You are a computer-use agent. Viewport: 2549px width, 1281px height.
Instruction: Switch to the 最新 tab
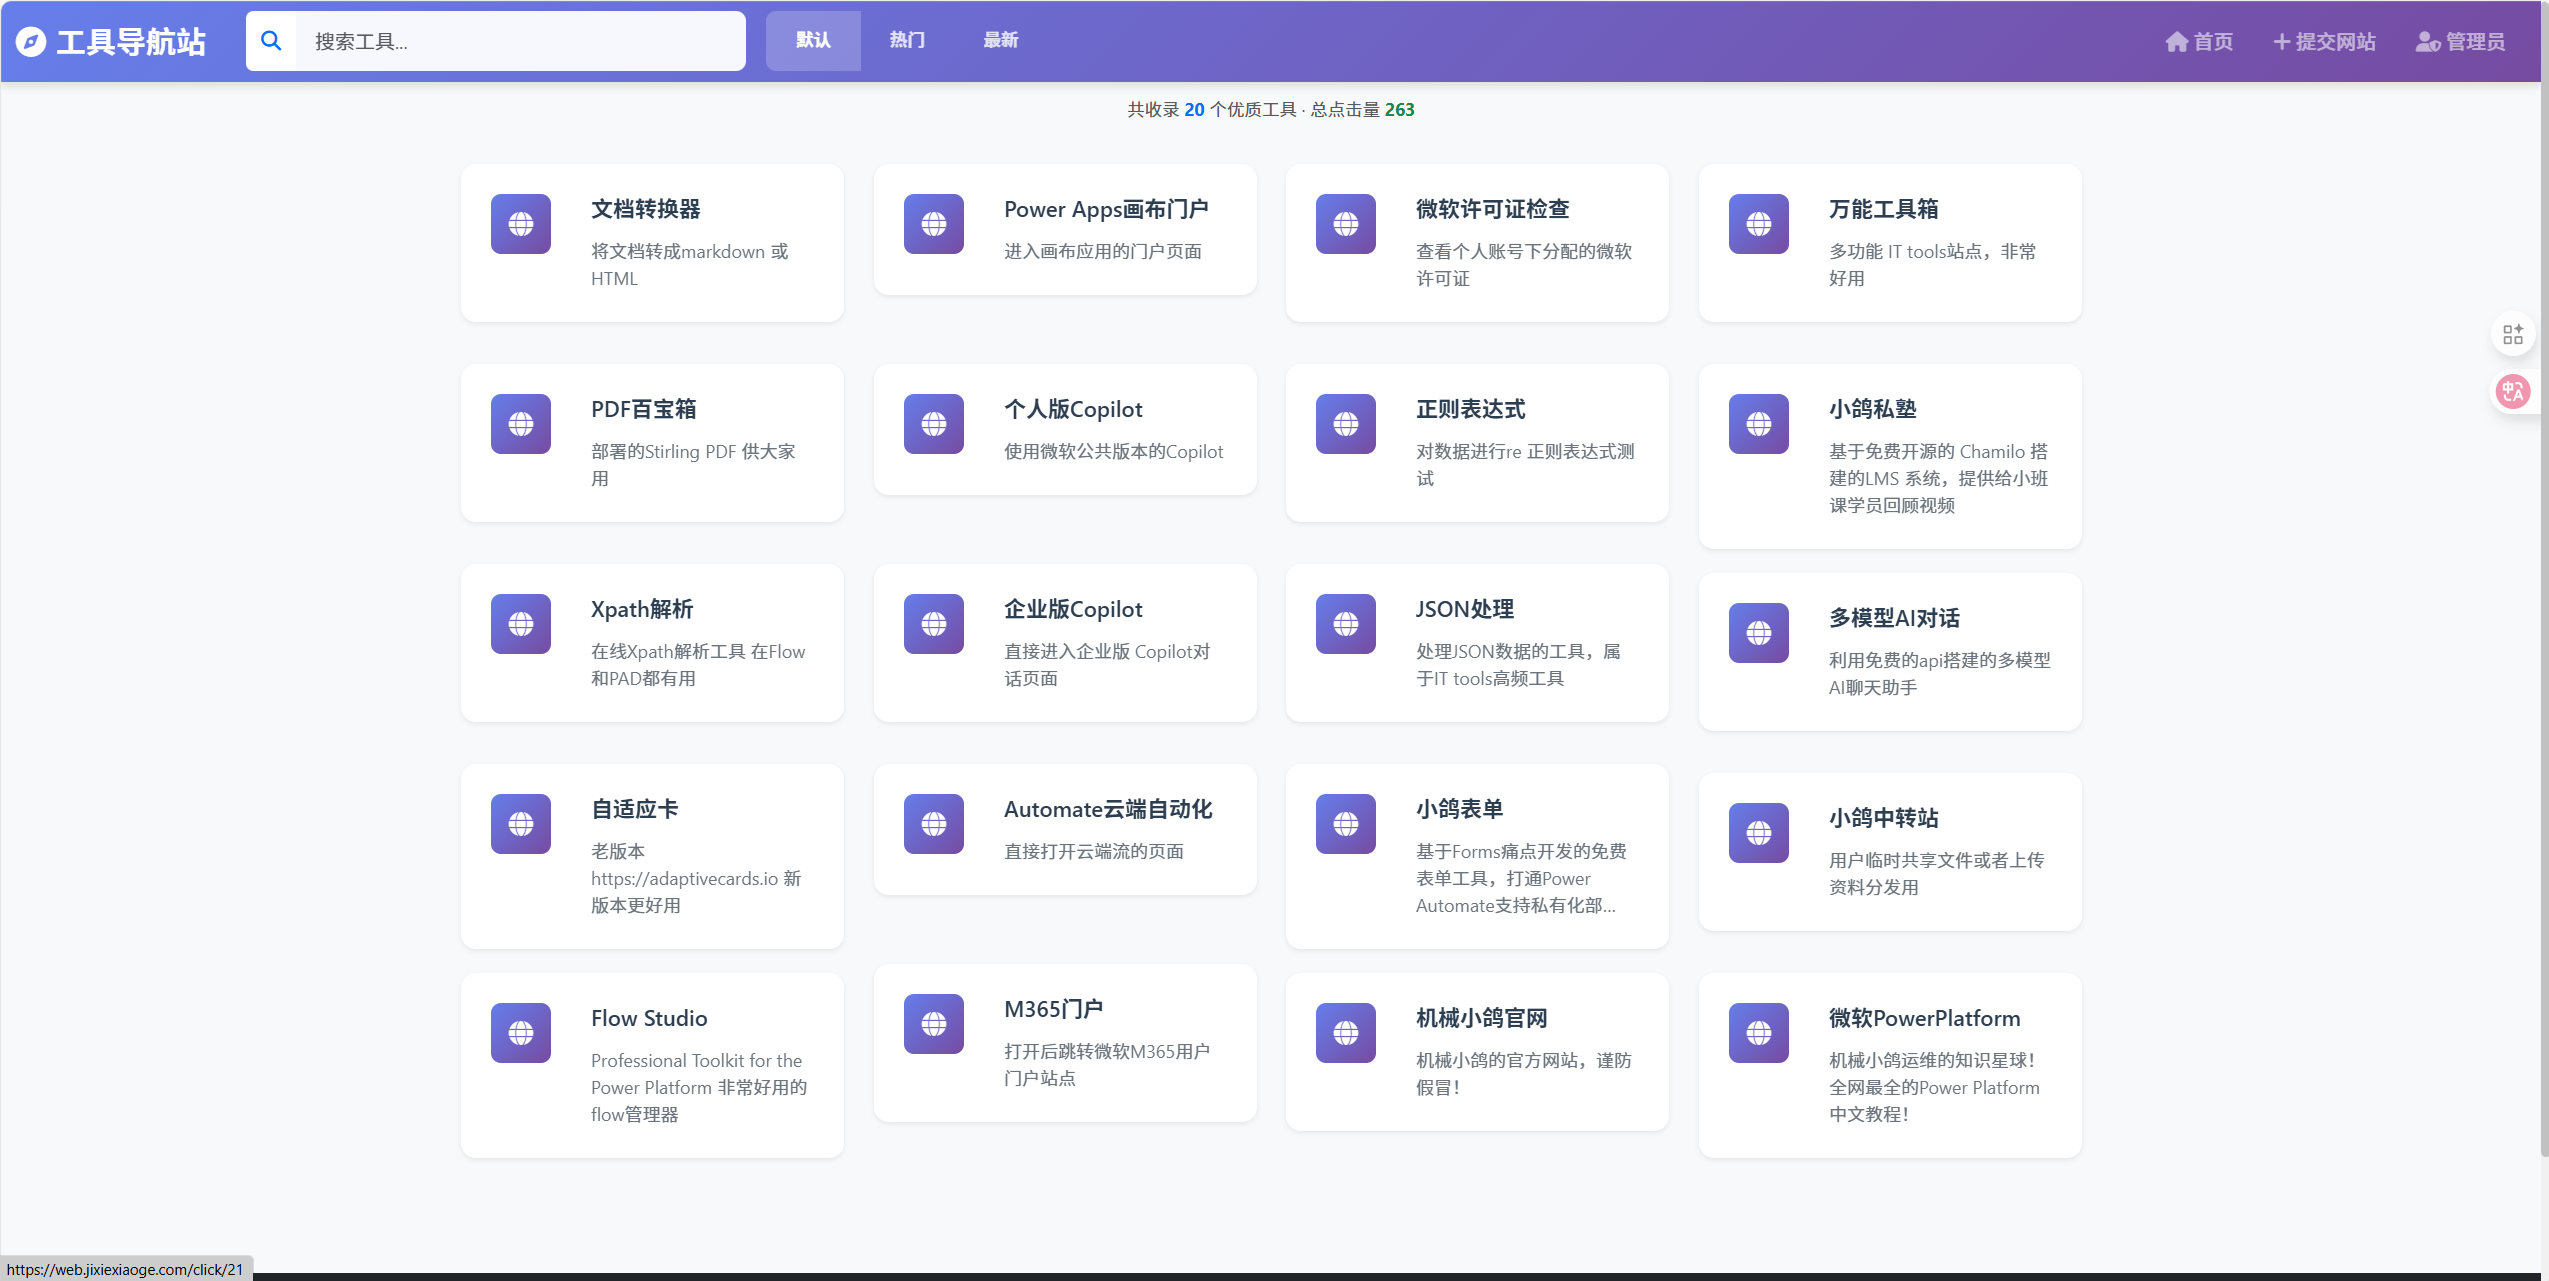[1000, 41]
